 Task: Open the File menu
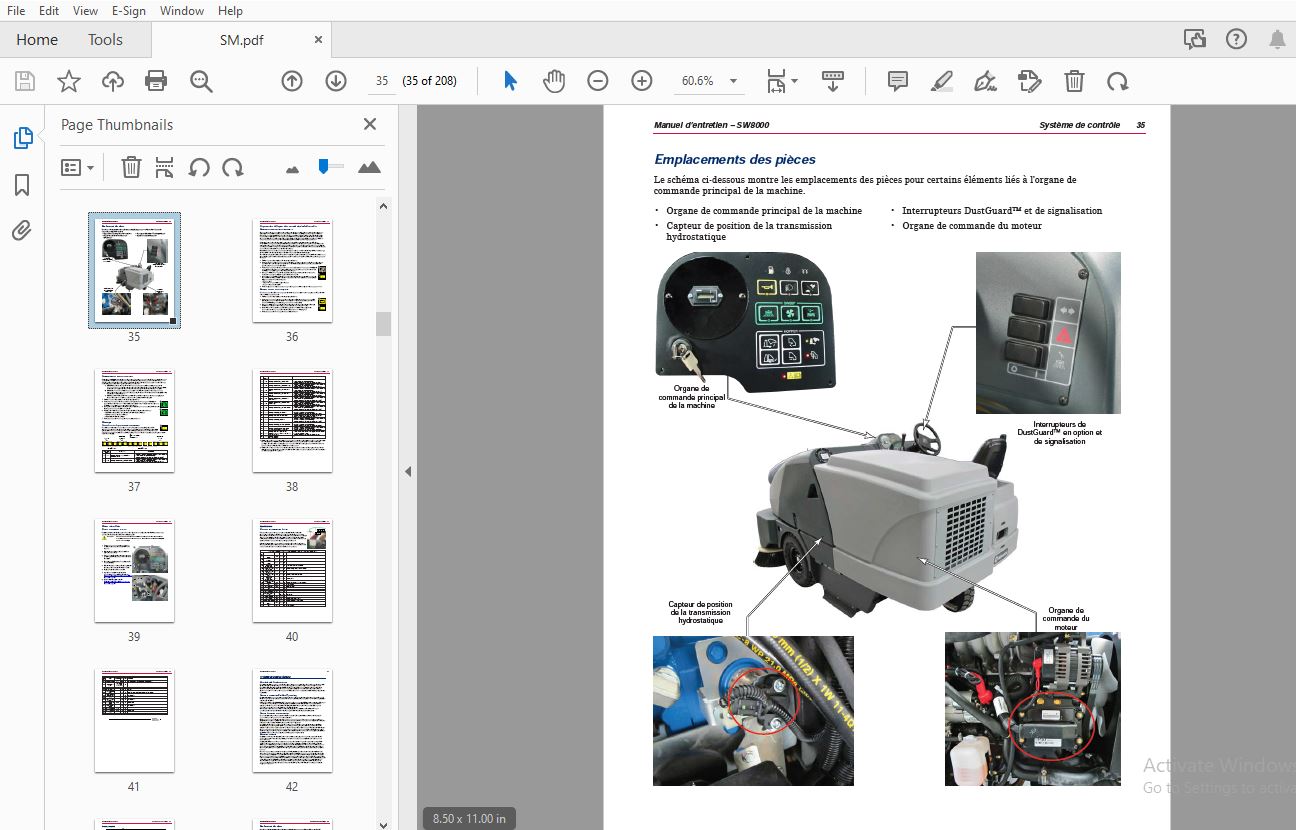point(16,11)
